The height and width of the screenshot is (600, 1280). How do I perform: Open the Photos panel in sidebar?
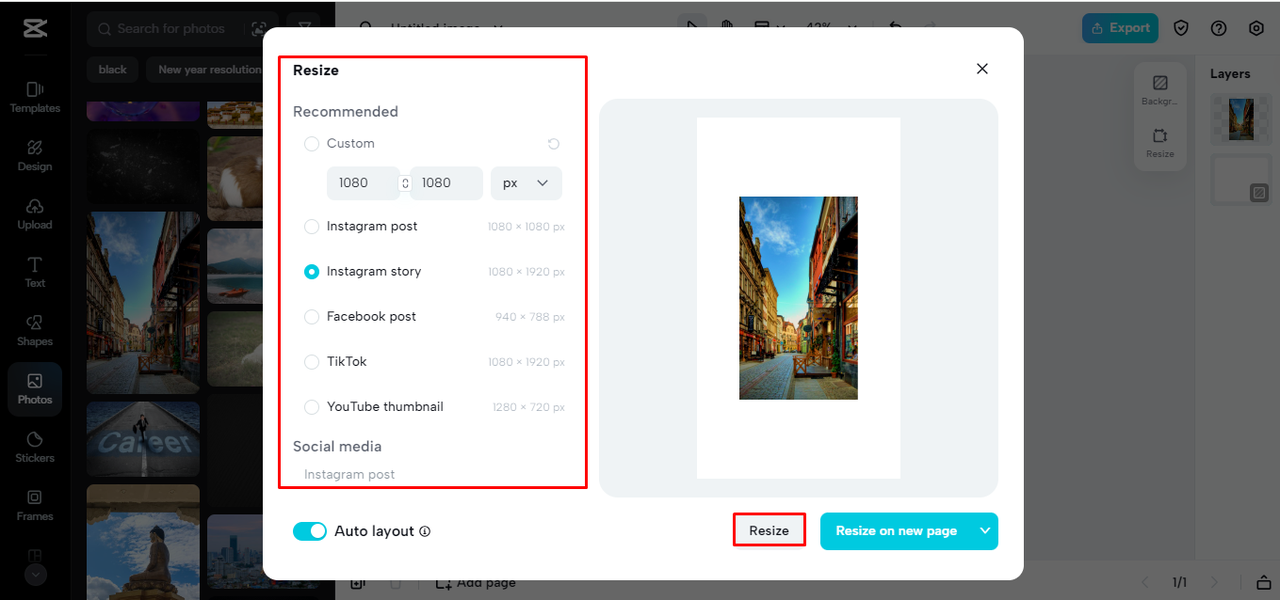pos(35,389)
